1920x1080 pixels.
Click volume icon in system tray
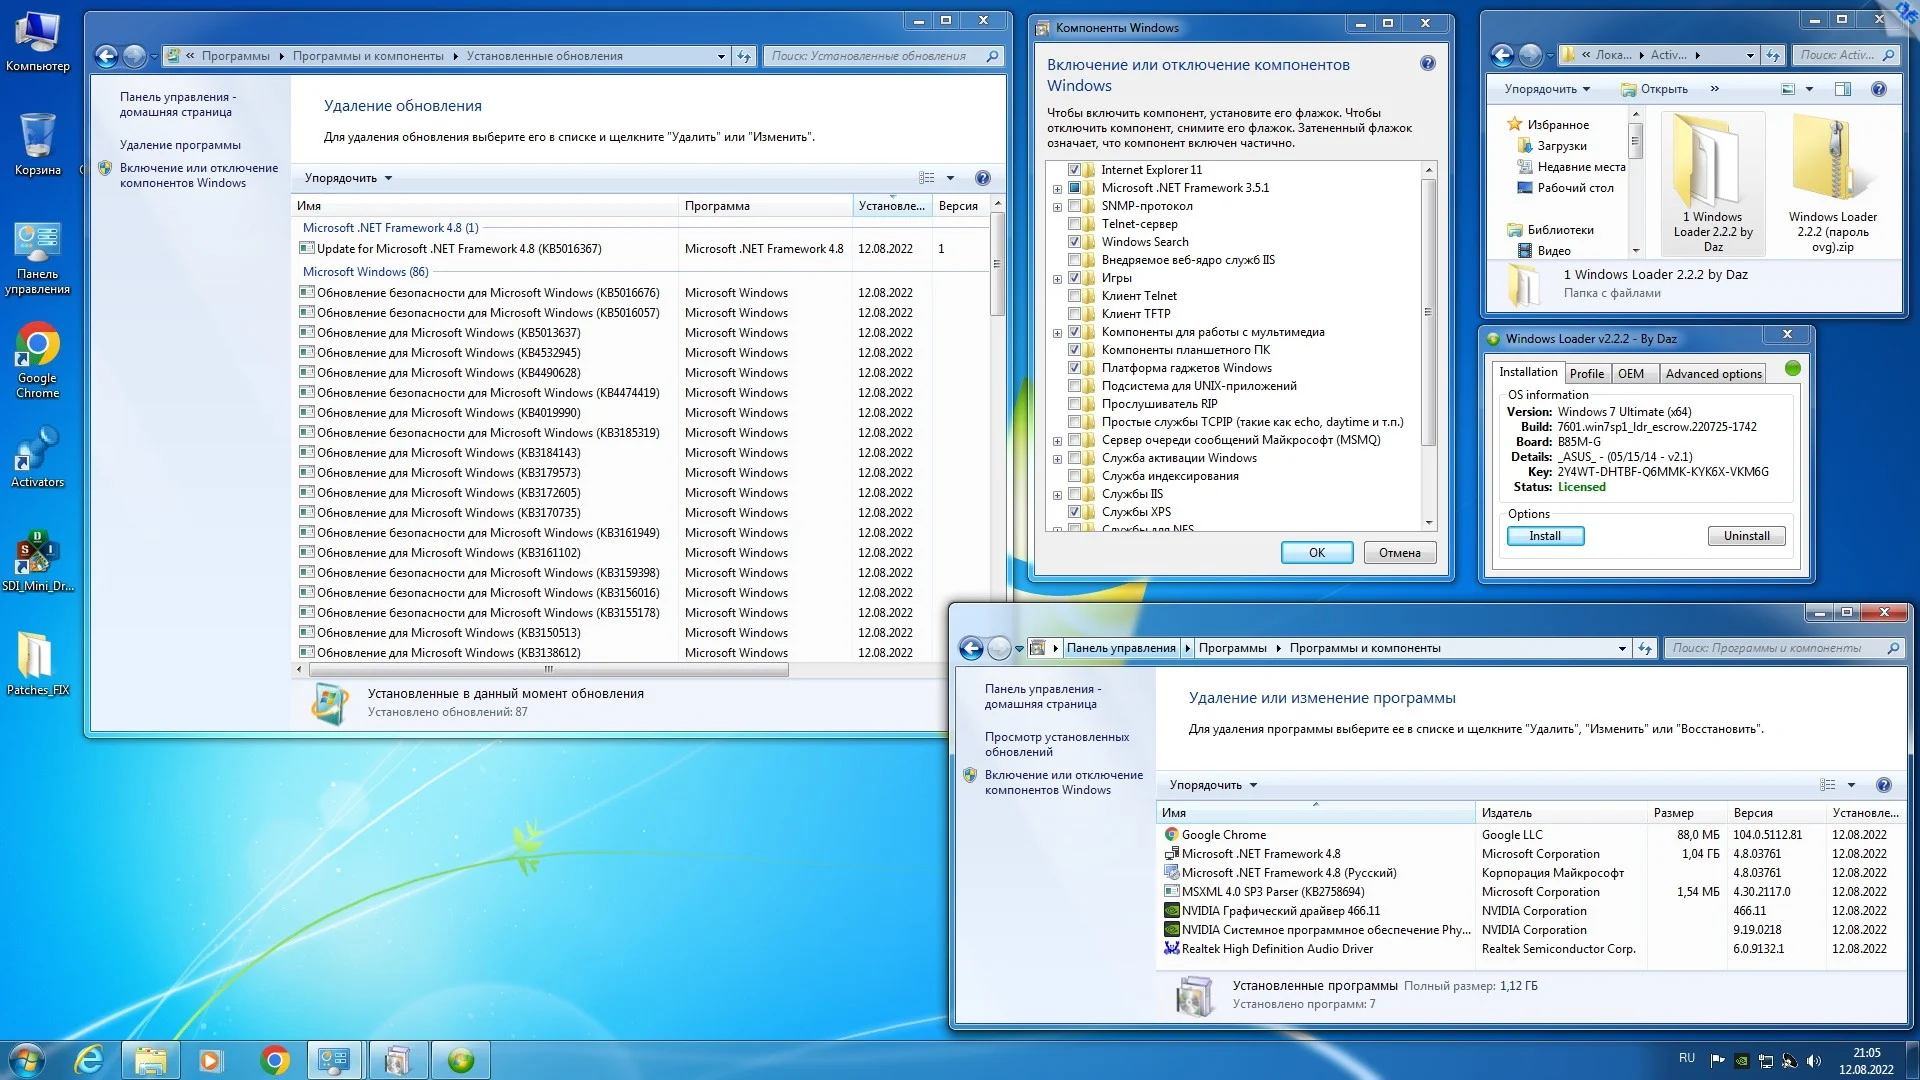click(1814, 1060)
